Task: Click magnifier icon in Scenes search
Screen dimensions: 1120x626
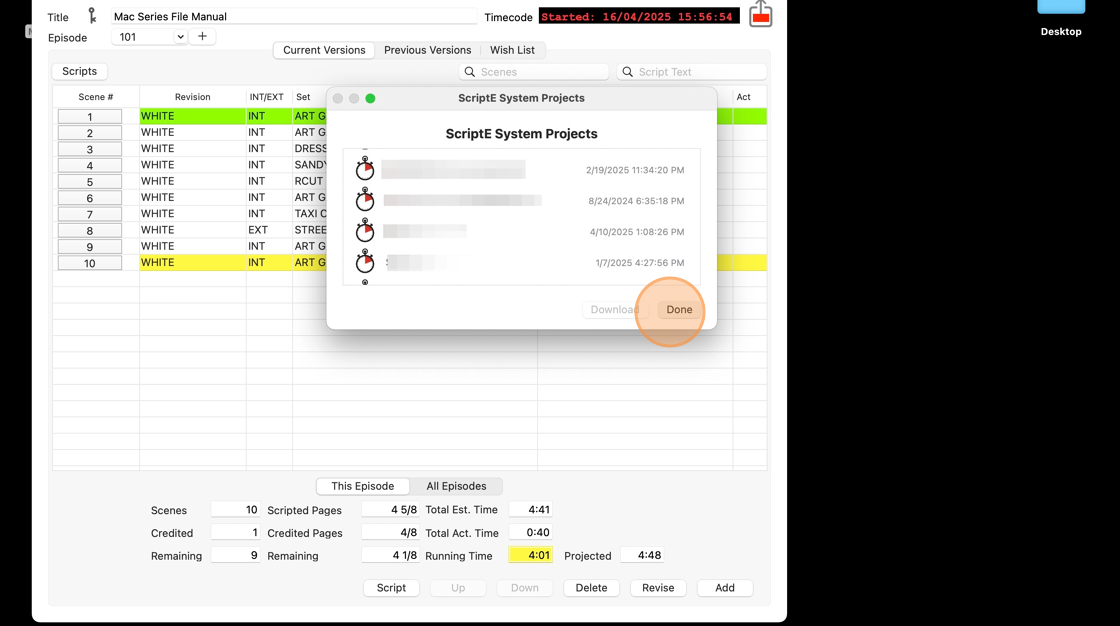Action: tap(470, 71)
